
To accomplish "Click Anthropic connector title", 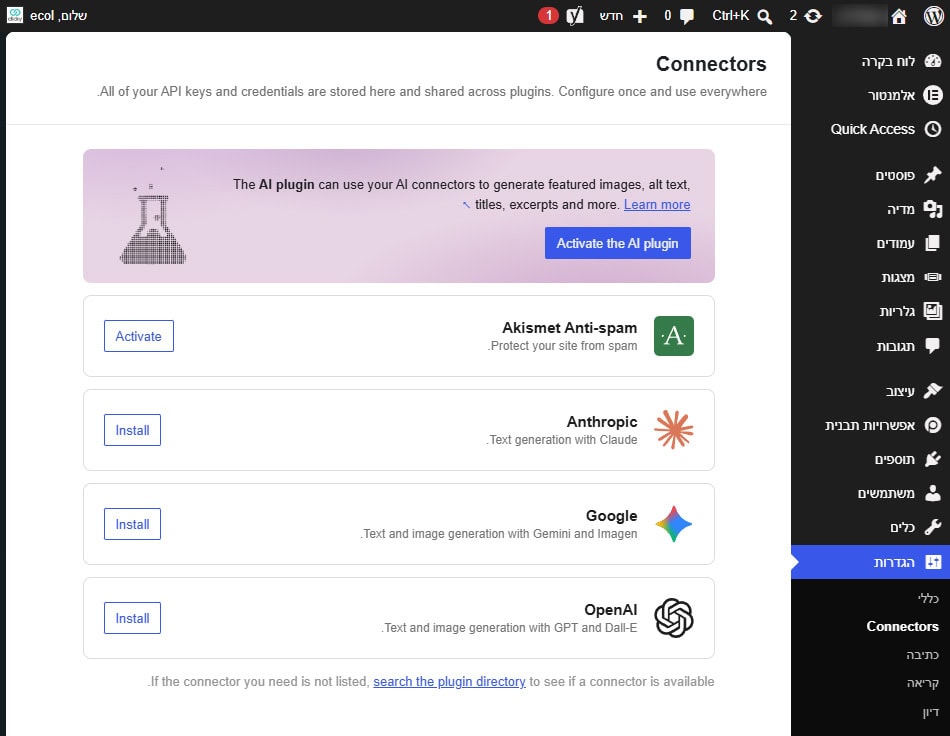I will tap(602, 422).
